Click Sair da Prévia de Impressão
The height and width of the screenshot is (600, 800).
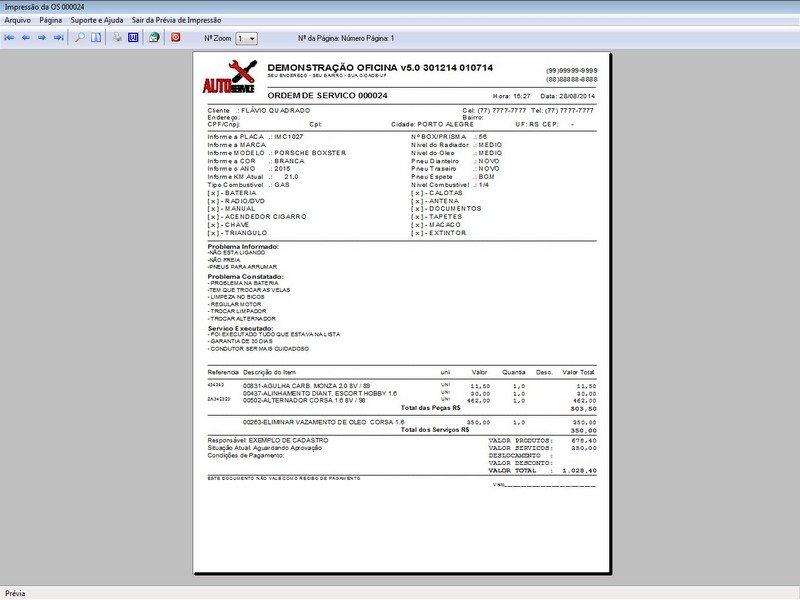pyautogui.click(x=177, y=20)
